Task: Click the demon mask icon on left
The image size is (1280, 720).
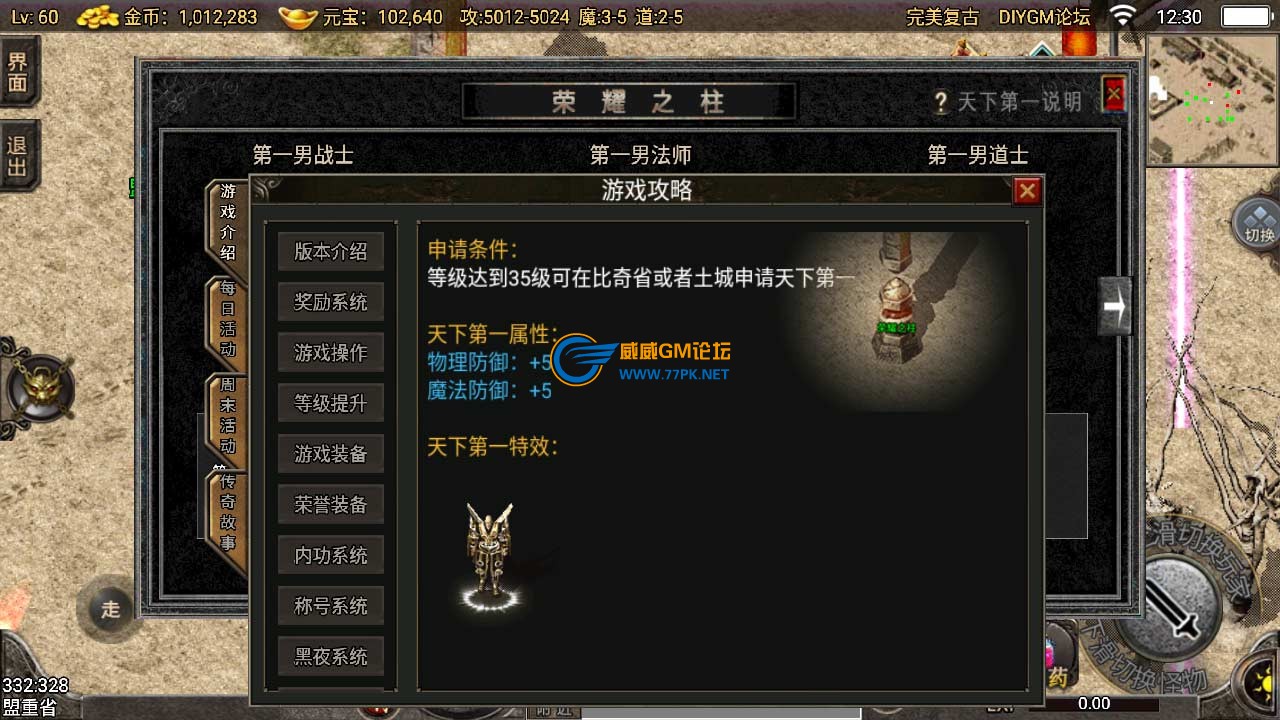Action: click(x=40, y=386)
